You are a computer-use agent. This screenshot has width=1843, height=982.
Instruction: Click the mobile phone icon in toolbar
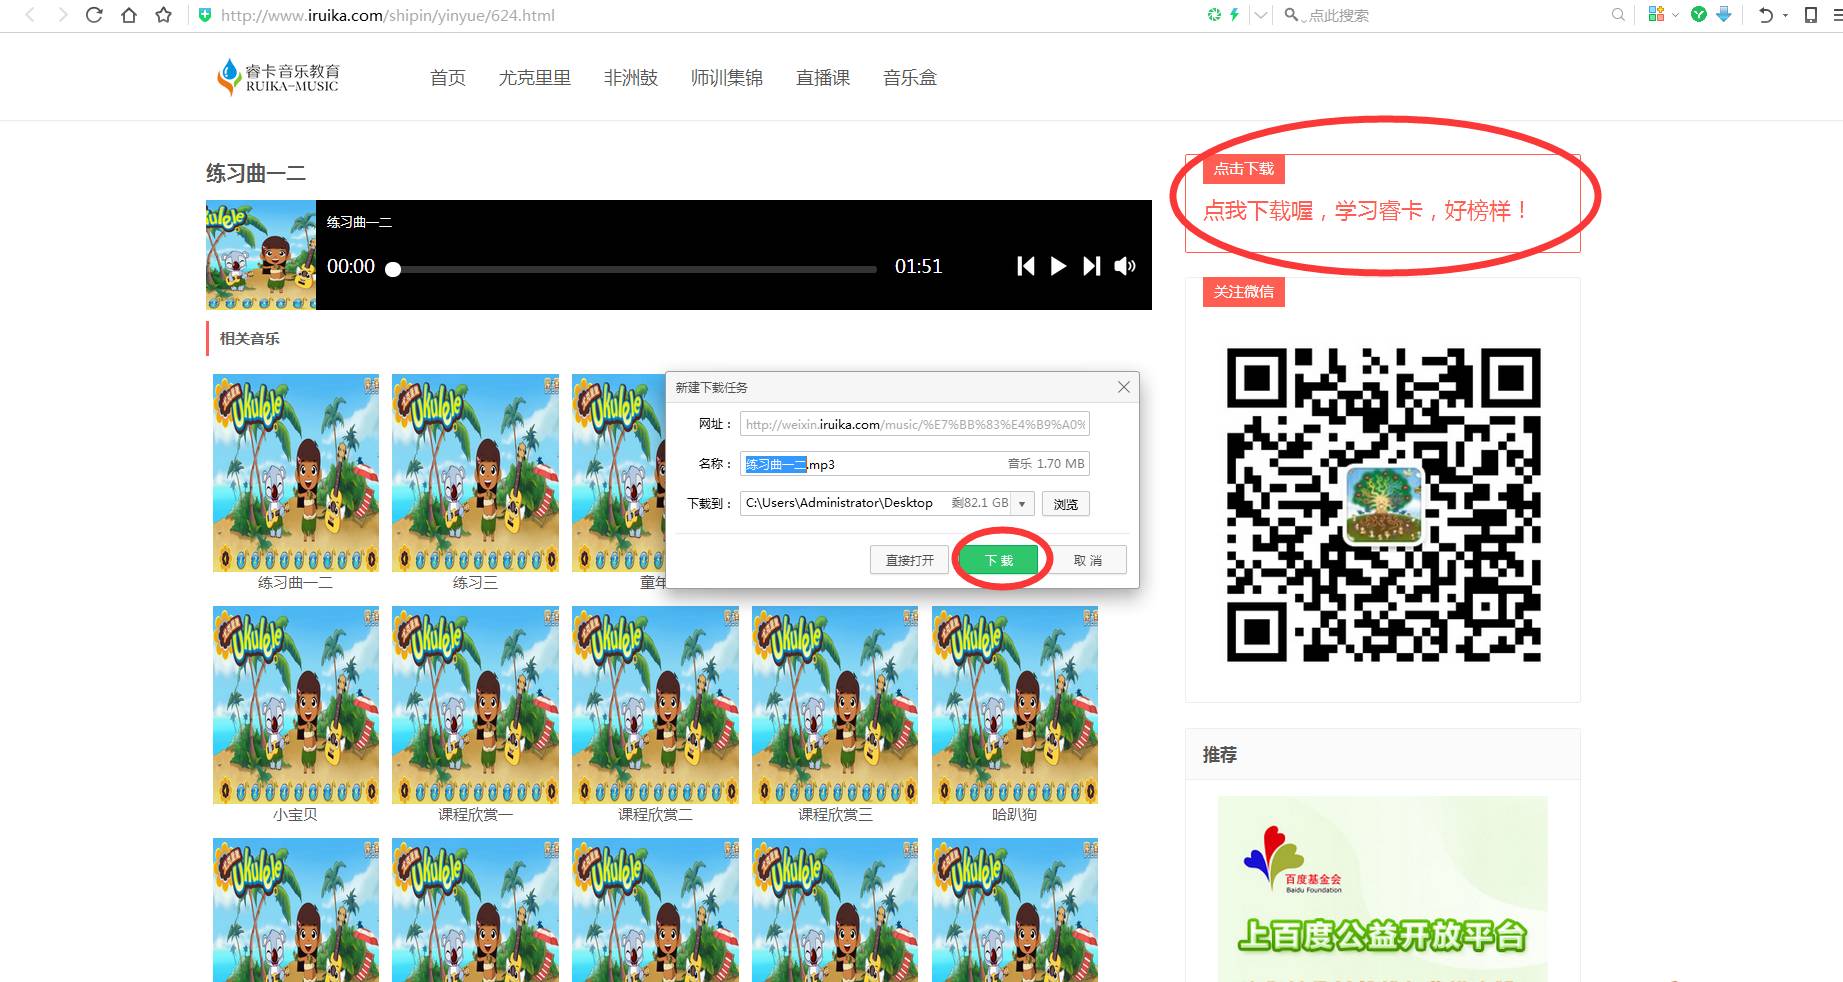pos(1811,15)
